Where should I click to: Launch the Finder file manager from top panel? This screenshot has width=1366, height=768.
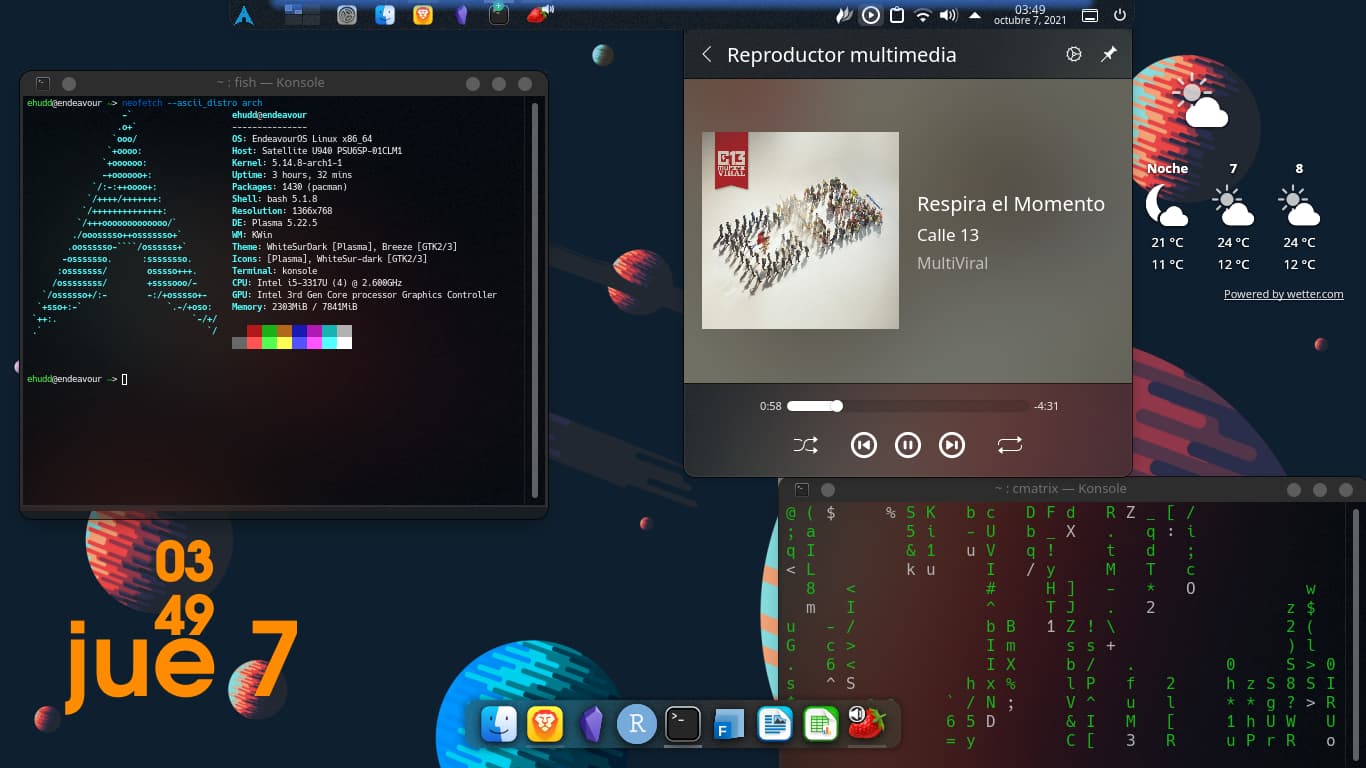(385, 15)
